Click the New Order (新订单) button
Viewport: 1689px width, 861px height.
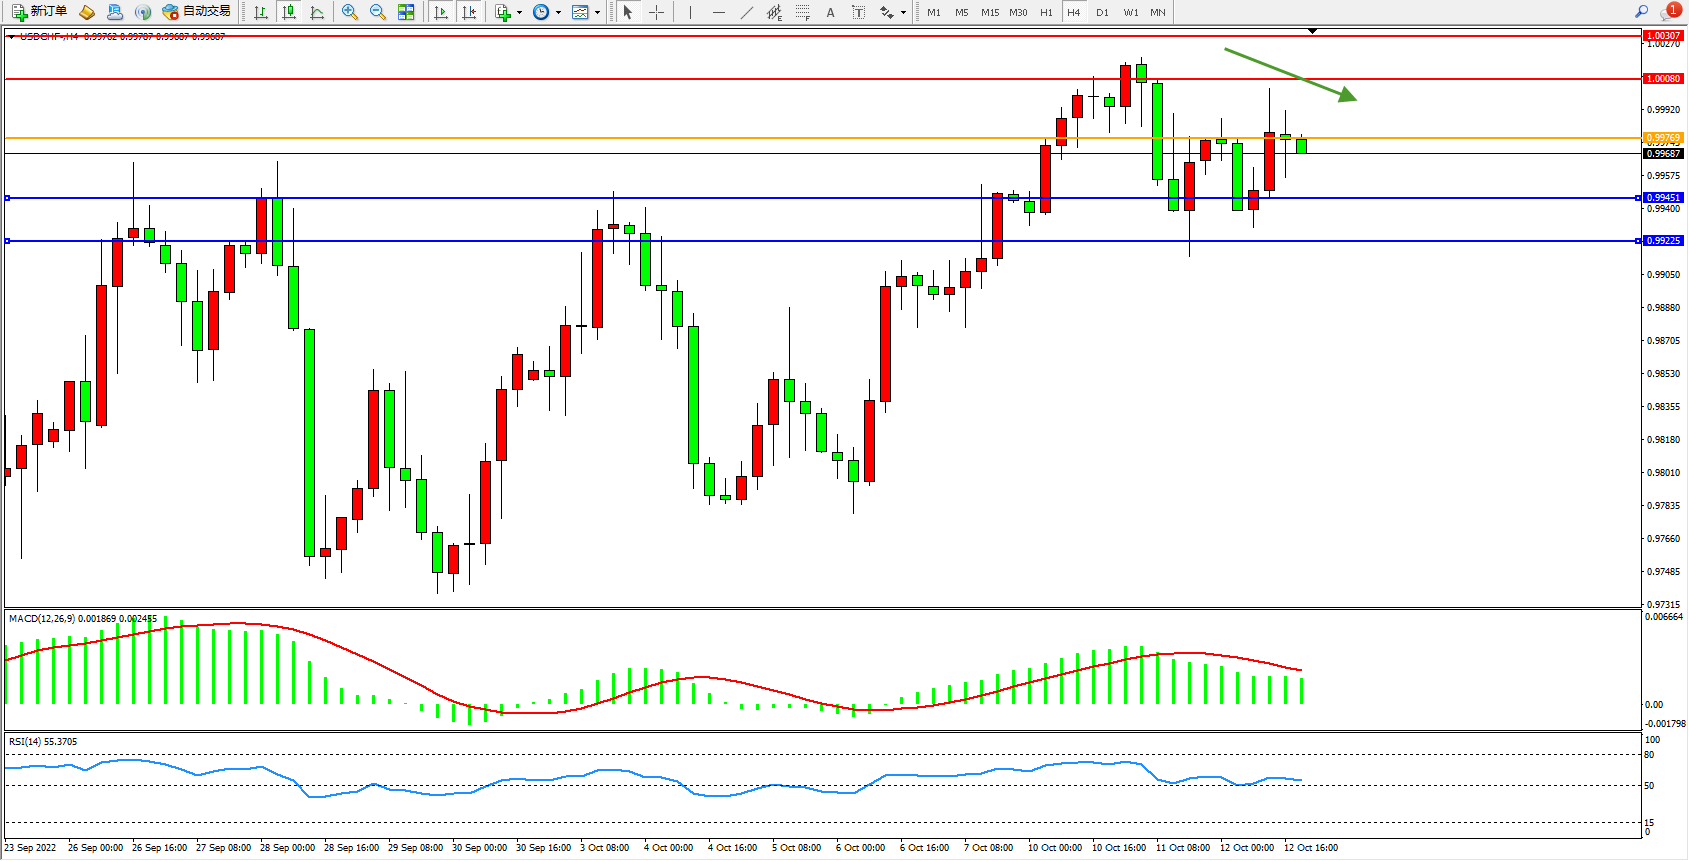click(x=40, y=12)
